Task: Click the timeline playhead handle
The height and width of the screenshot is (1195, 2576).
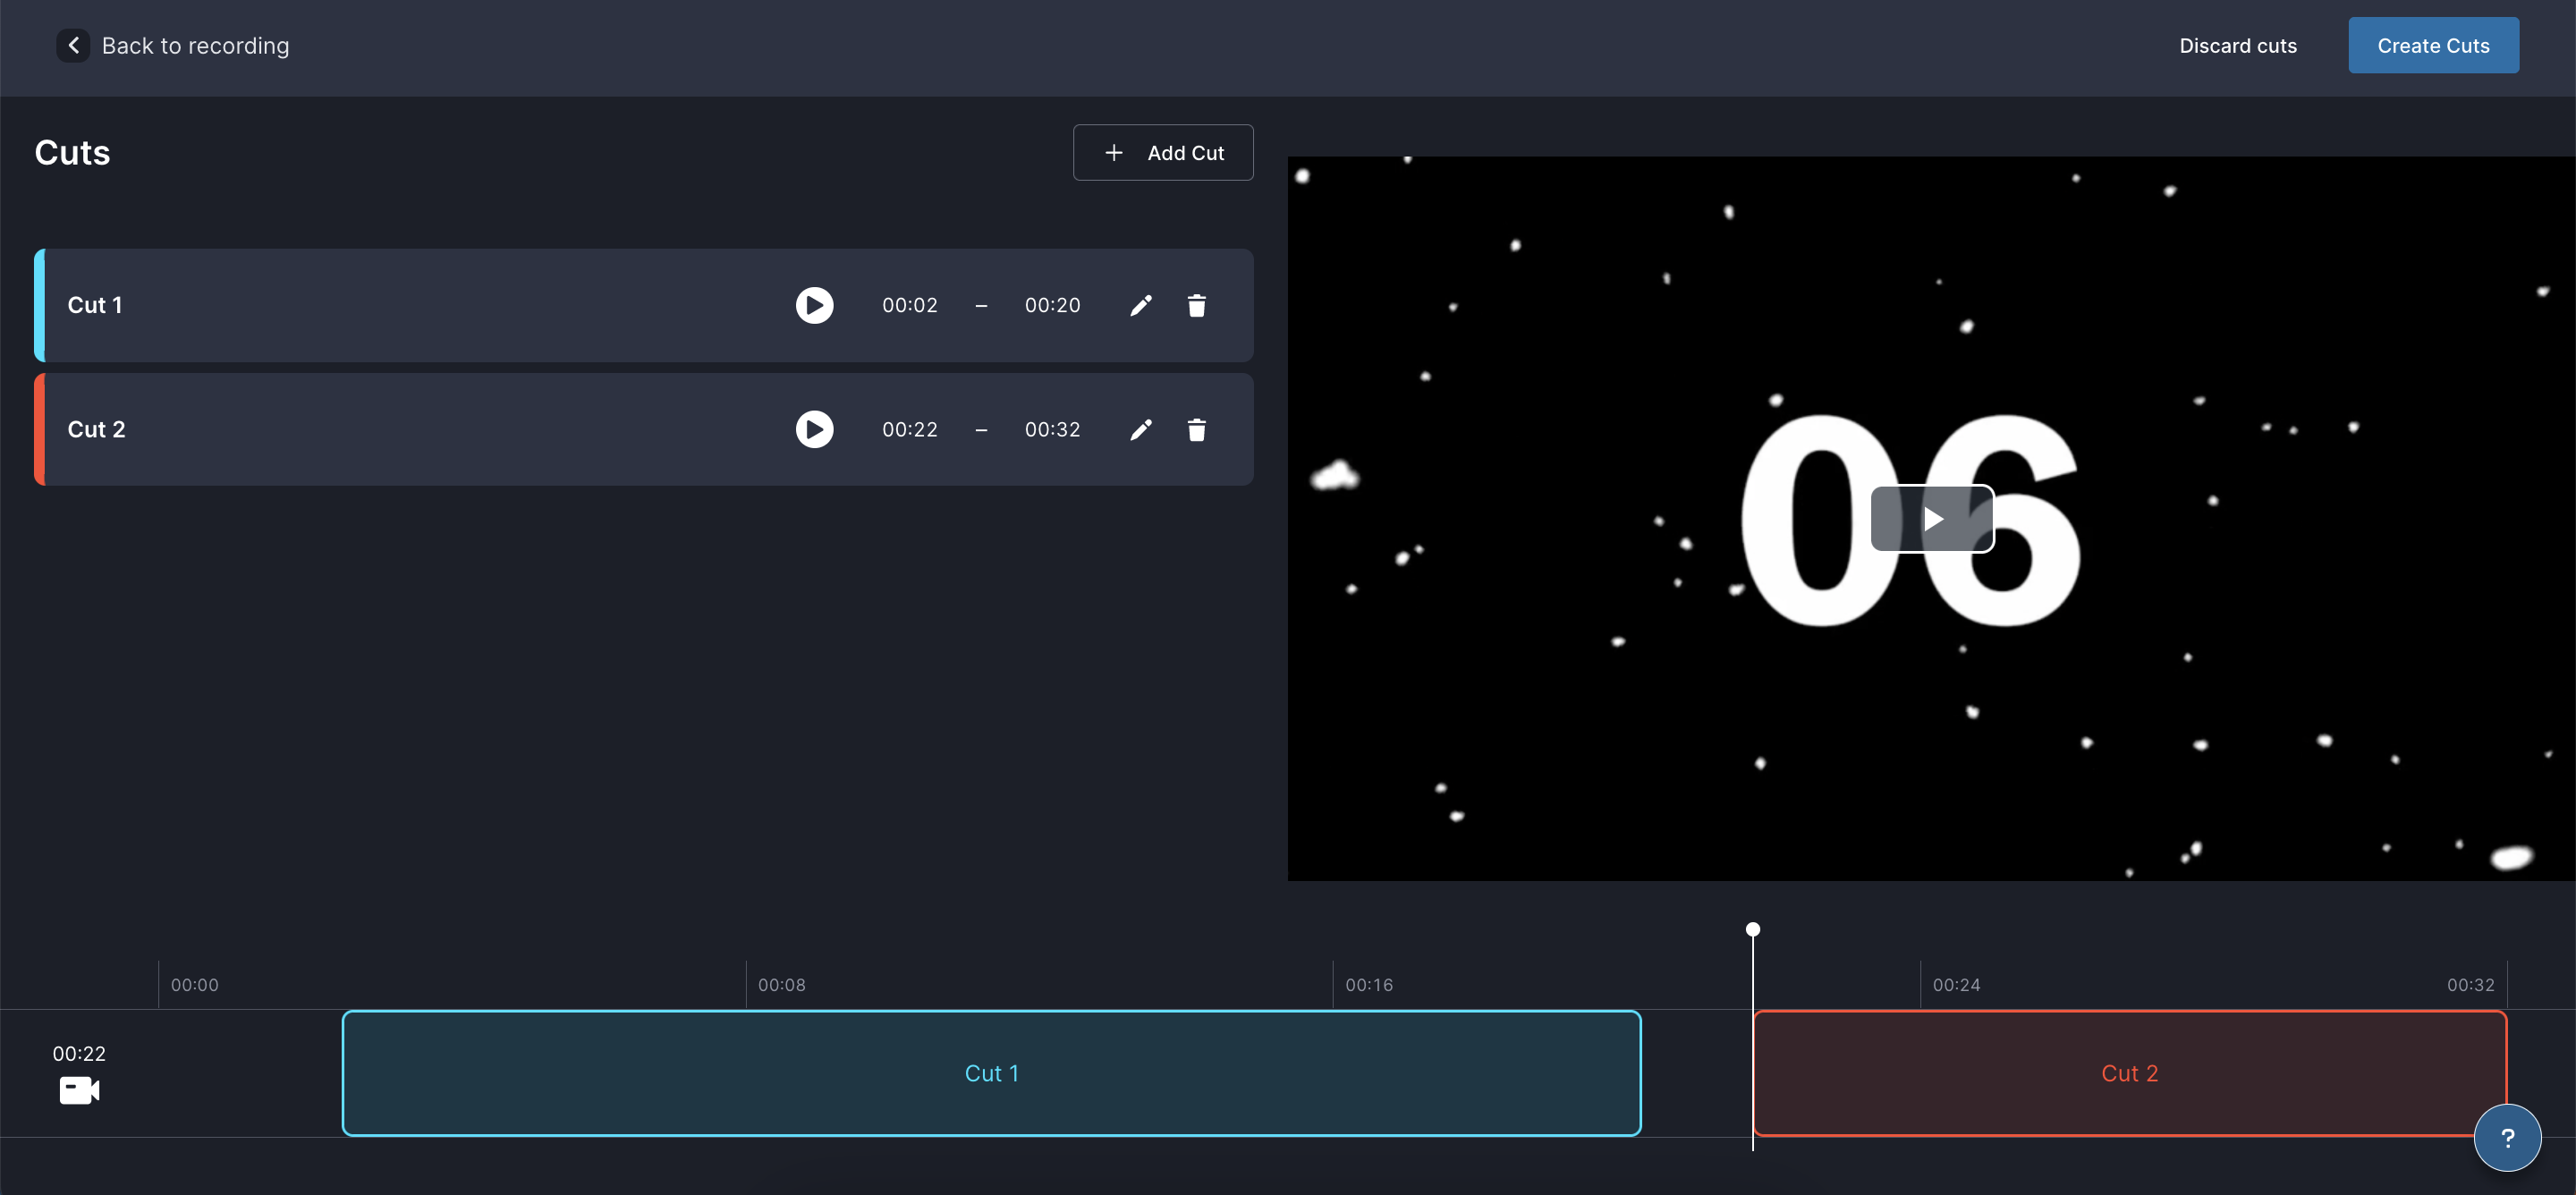Action: 1752,929
